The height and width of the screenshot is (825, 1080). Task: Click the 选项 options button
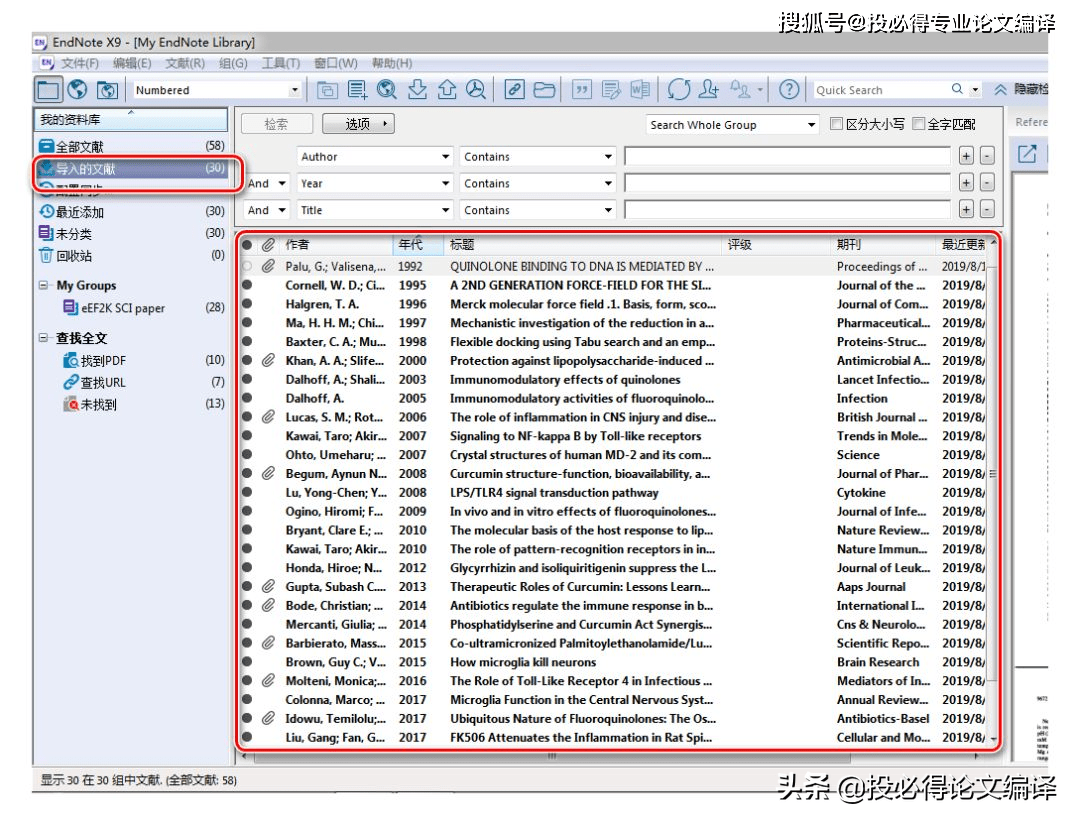358,124
